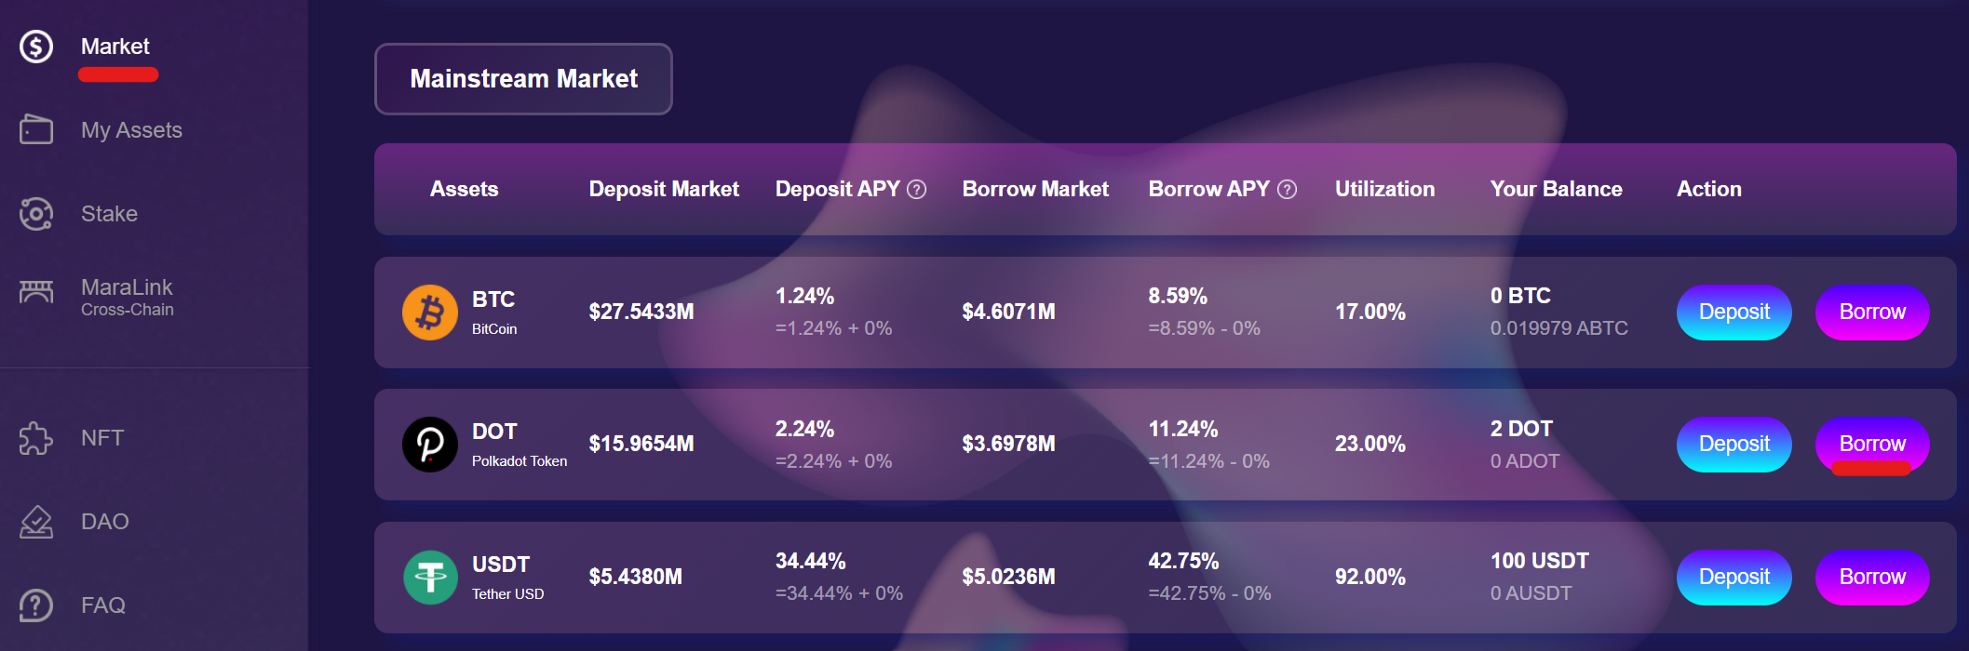Open the Stake section
This screenshot has height=651, width=1969.
pos(109,213)
